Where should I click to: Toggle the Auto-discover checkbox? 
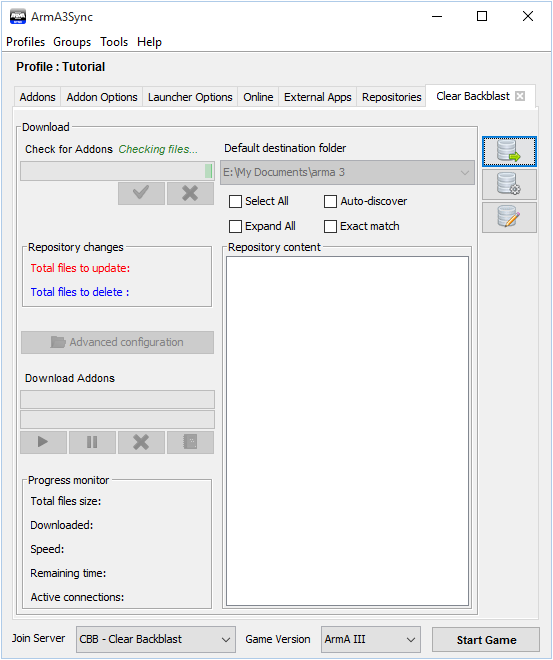click(330, 202)
